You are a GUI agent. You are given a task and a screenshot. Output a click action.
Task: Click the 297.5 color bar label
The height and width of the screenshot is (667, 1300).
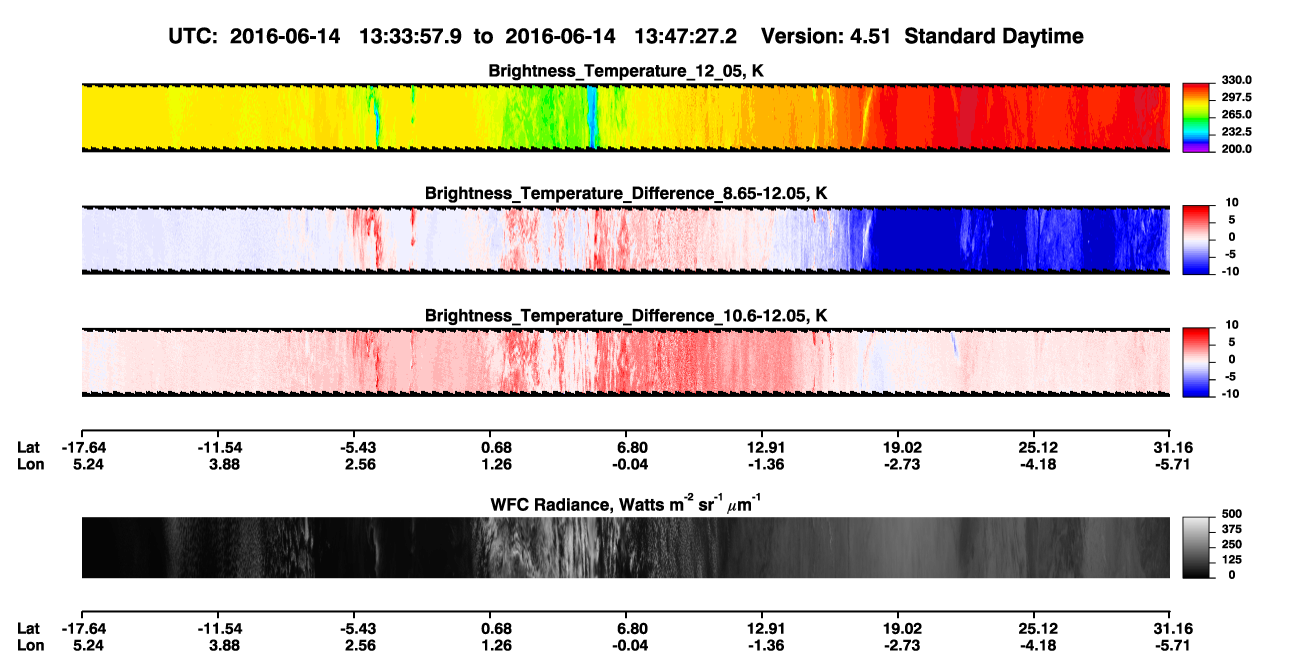click(x=1236, y=97)
